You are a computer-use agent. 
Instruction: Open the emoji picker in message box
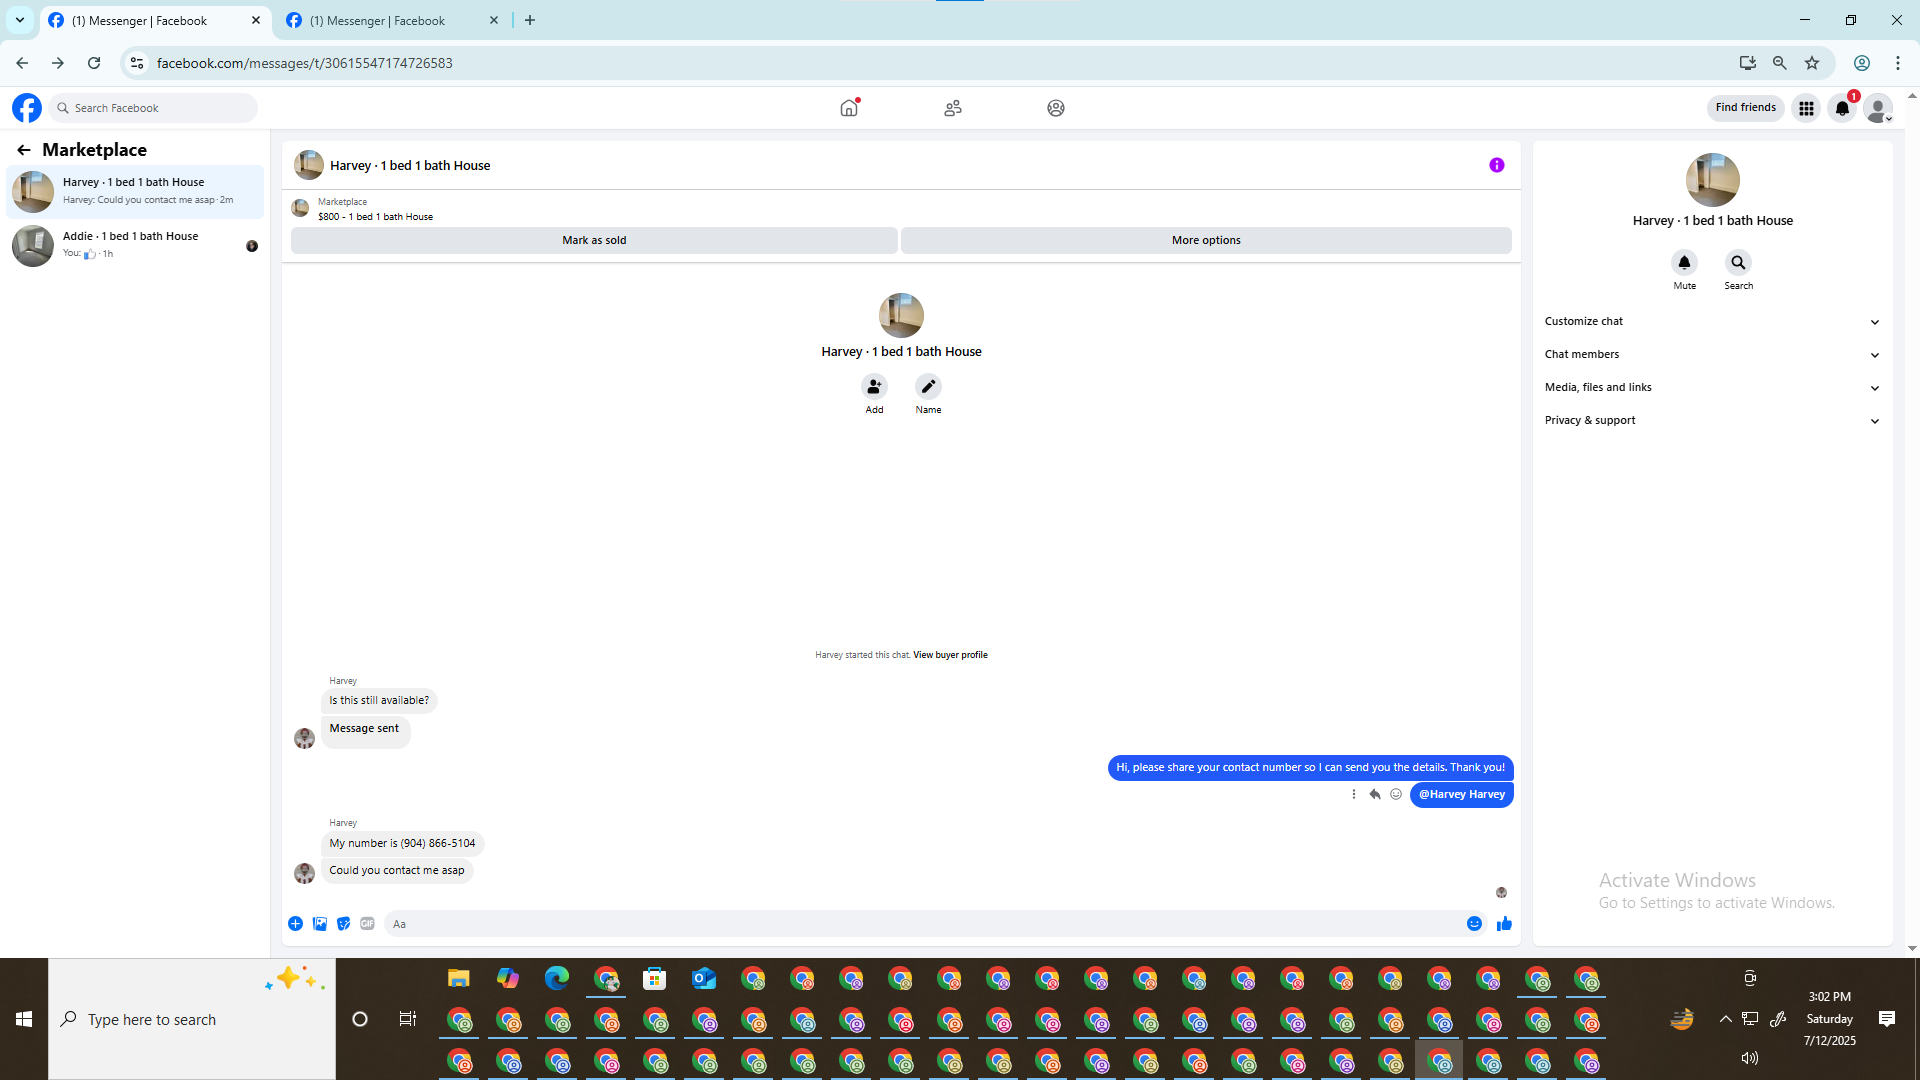coord(1474,924)
